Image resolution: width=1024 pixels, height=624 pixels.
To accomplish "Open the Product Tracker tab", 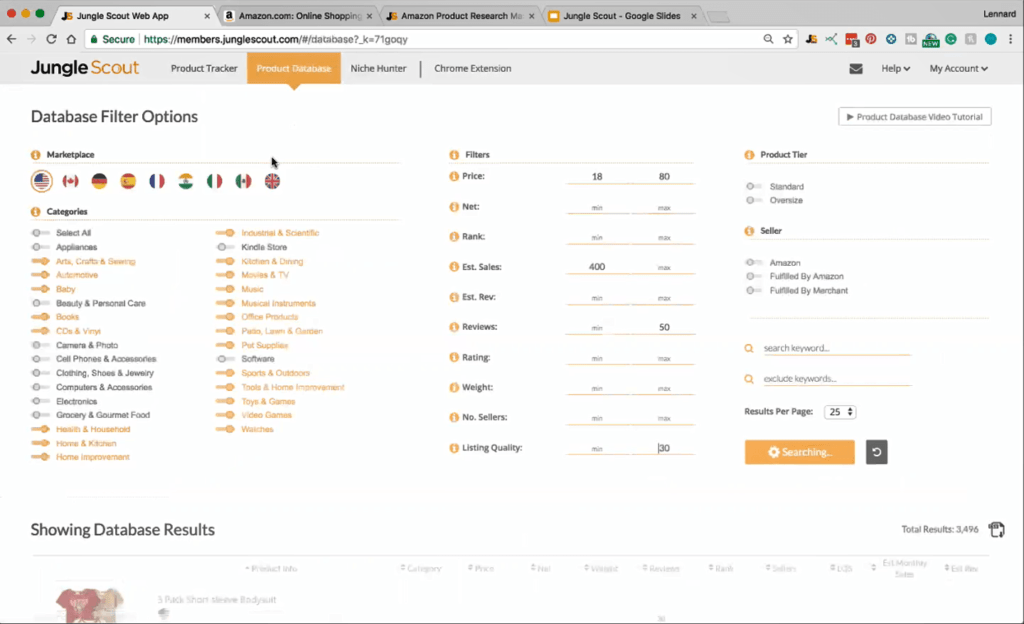I will (204, 69).
